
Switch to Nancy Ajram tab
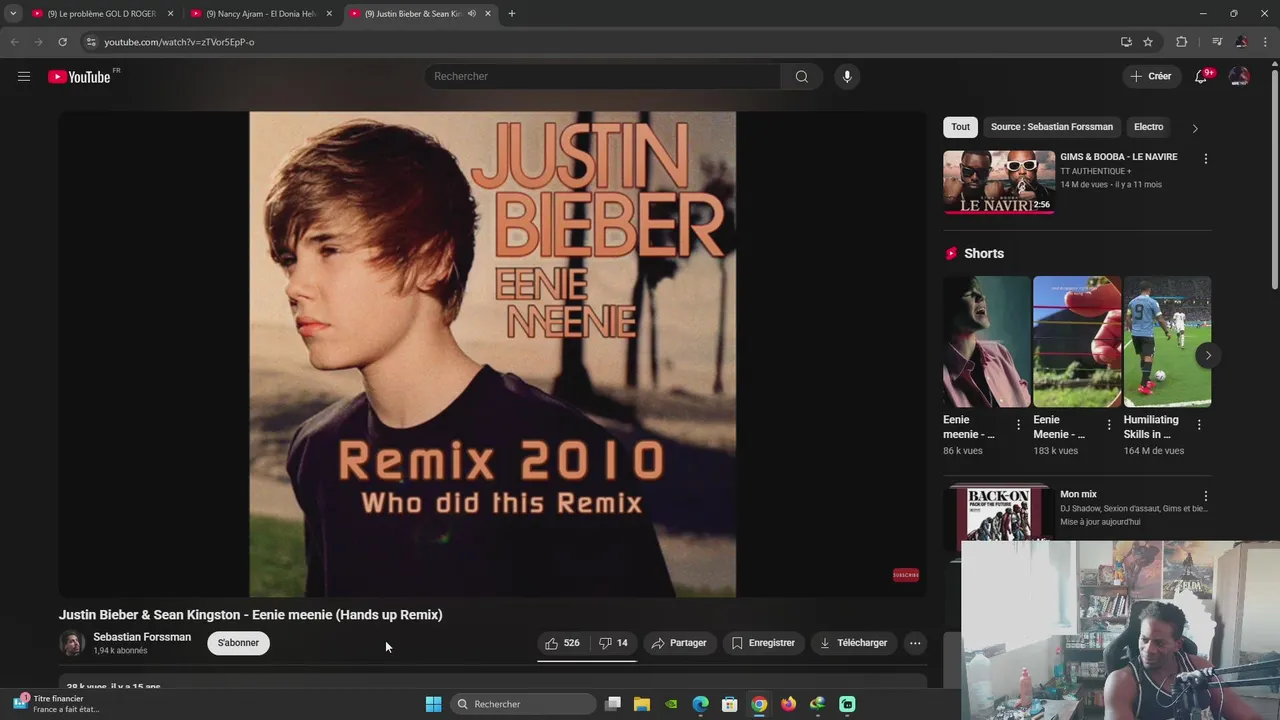(261, 14)
